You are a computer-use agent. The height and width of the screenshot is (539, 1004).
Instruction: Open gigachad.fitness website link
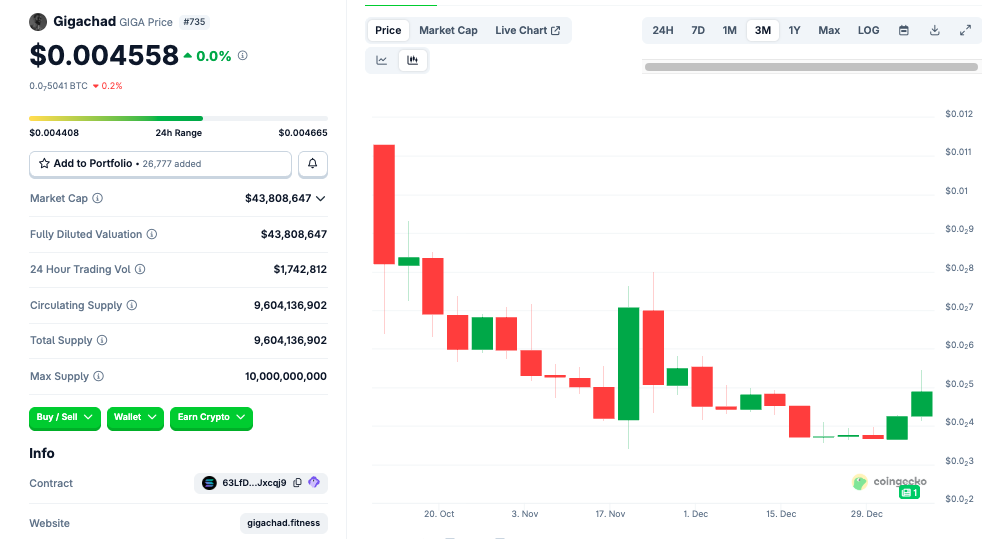pyautogui.click(x=284, y=523)
